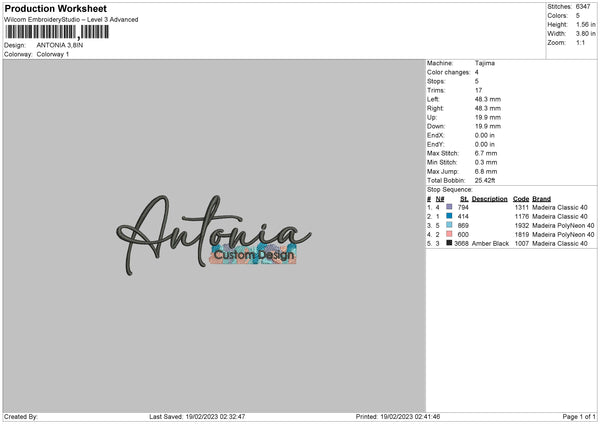Click 'Wilcom EmbroideryStudio – Level 3 Advanced' text
The height and width of the screenshot is (424, 600).
point(71,20)
